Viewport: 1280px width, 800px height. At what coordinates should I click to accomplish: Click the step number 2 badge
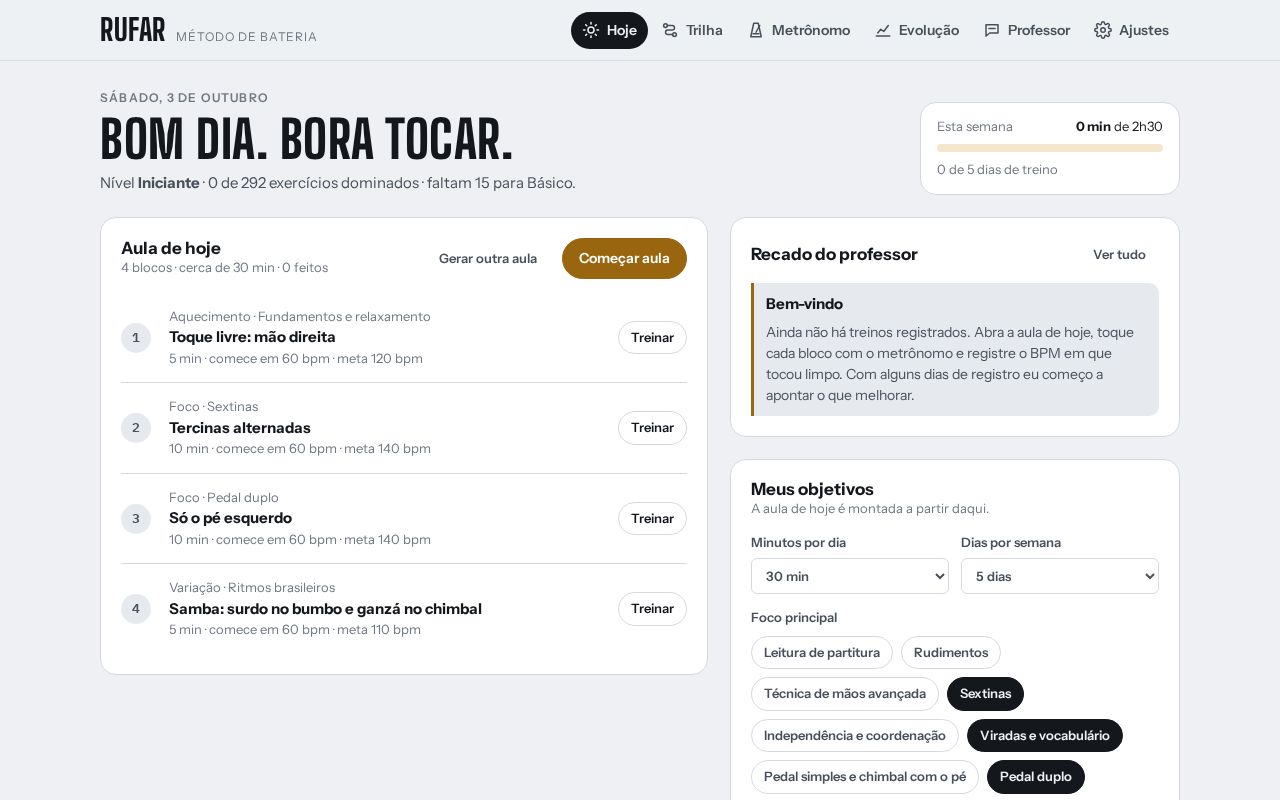point(136,428)
